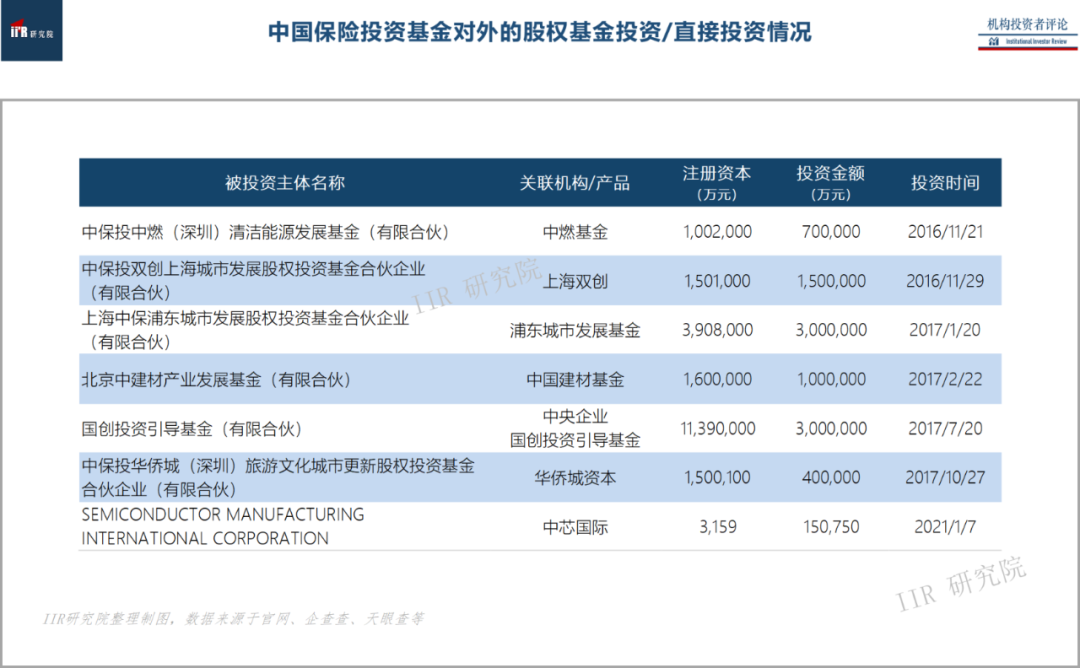Select the date 2016/11/29
The image size is (1080, 668).
(945, 281)
